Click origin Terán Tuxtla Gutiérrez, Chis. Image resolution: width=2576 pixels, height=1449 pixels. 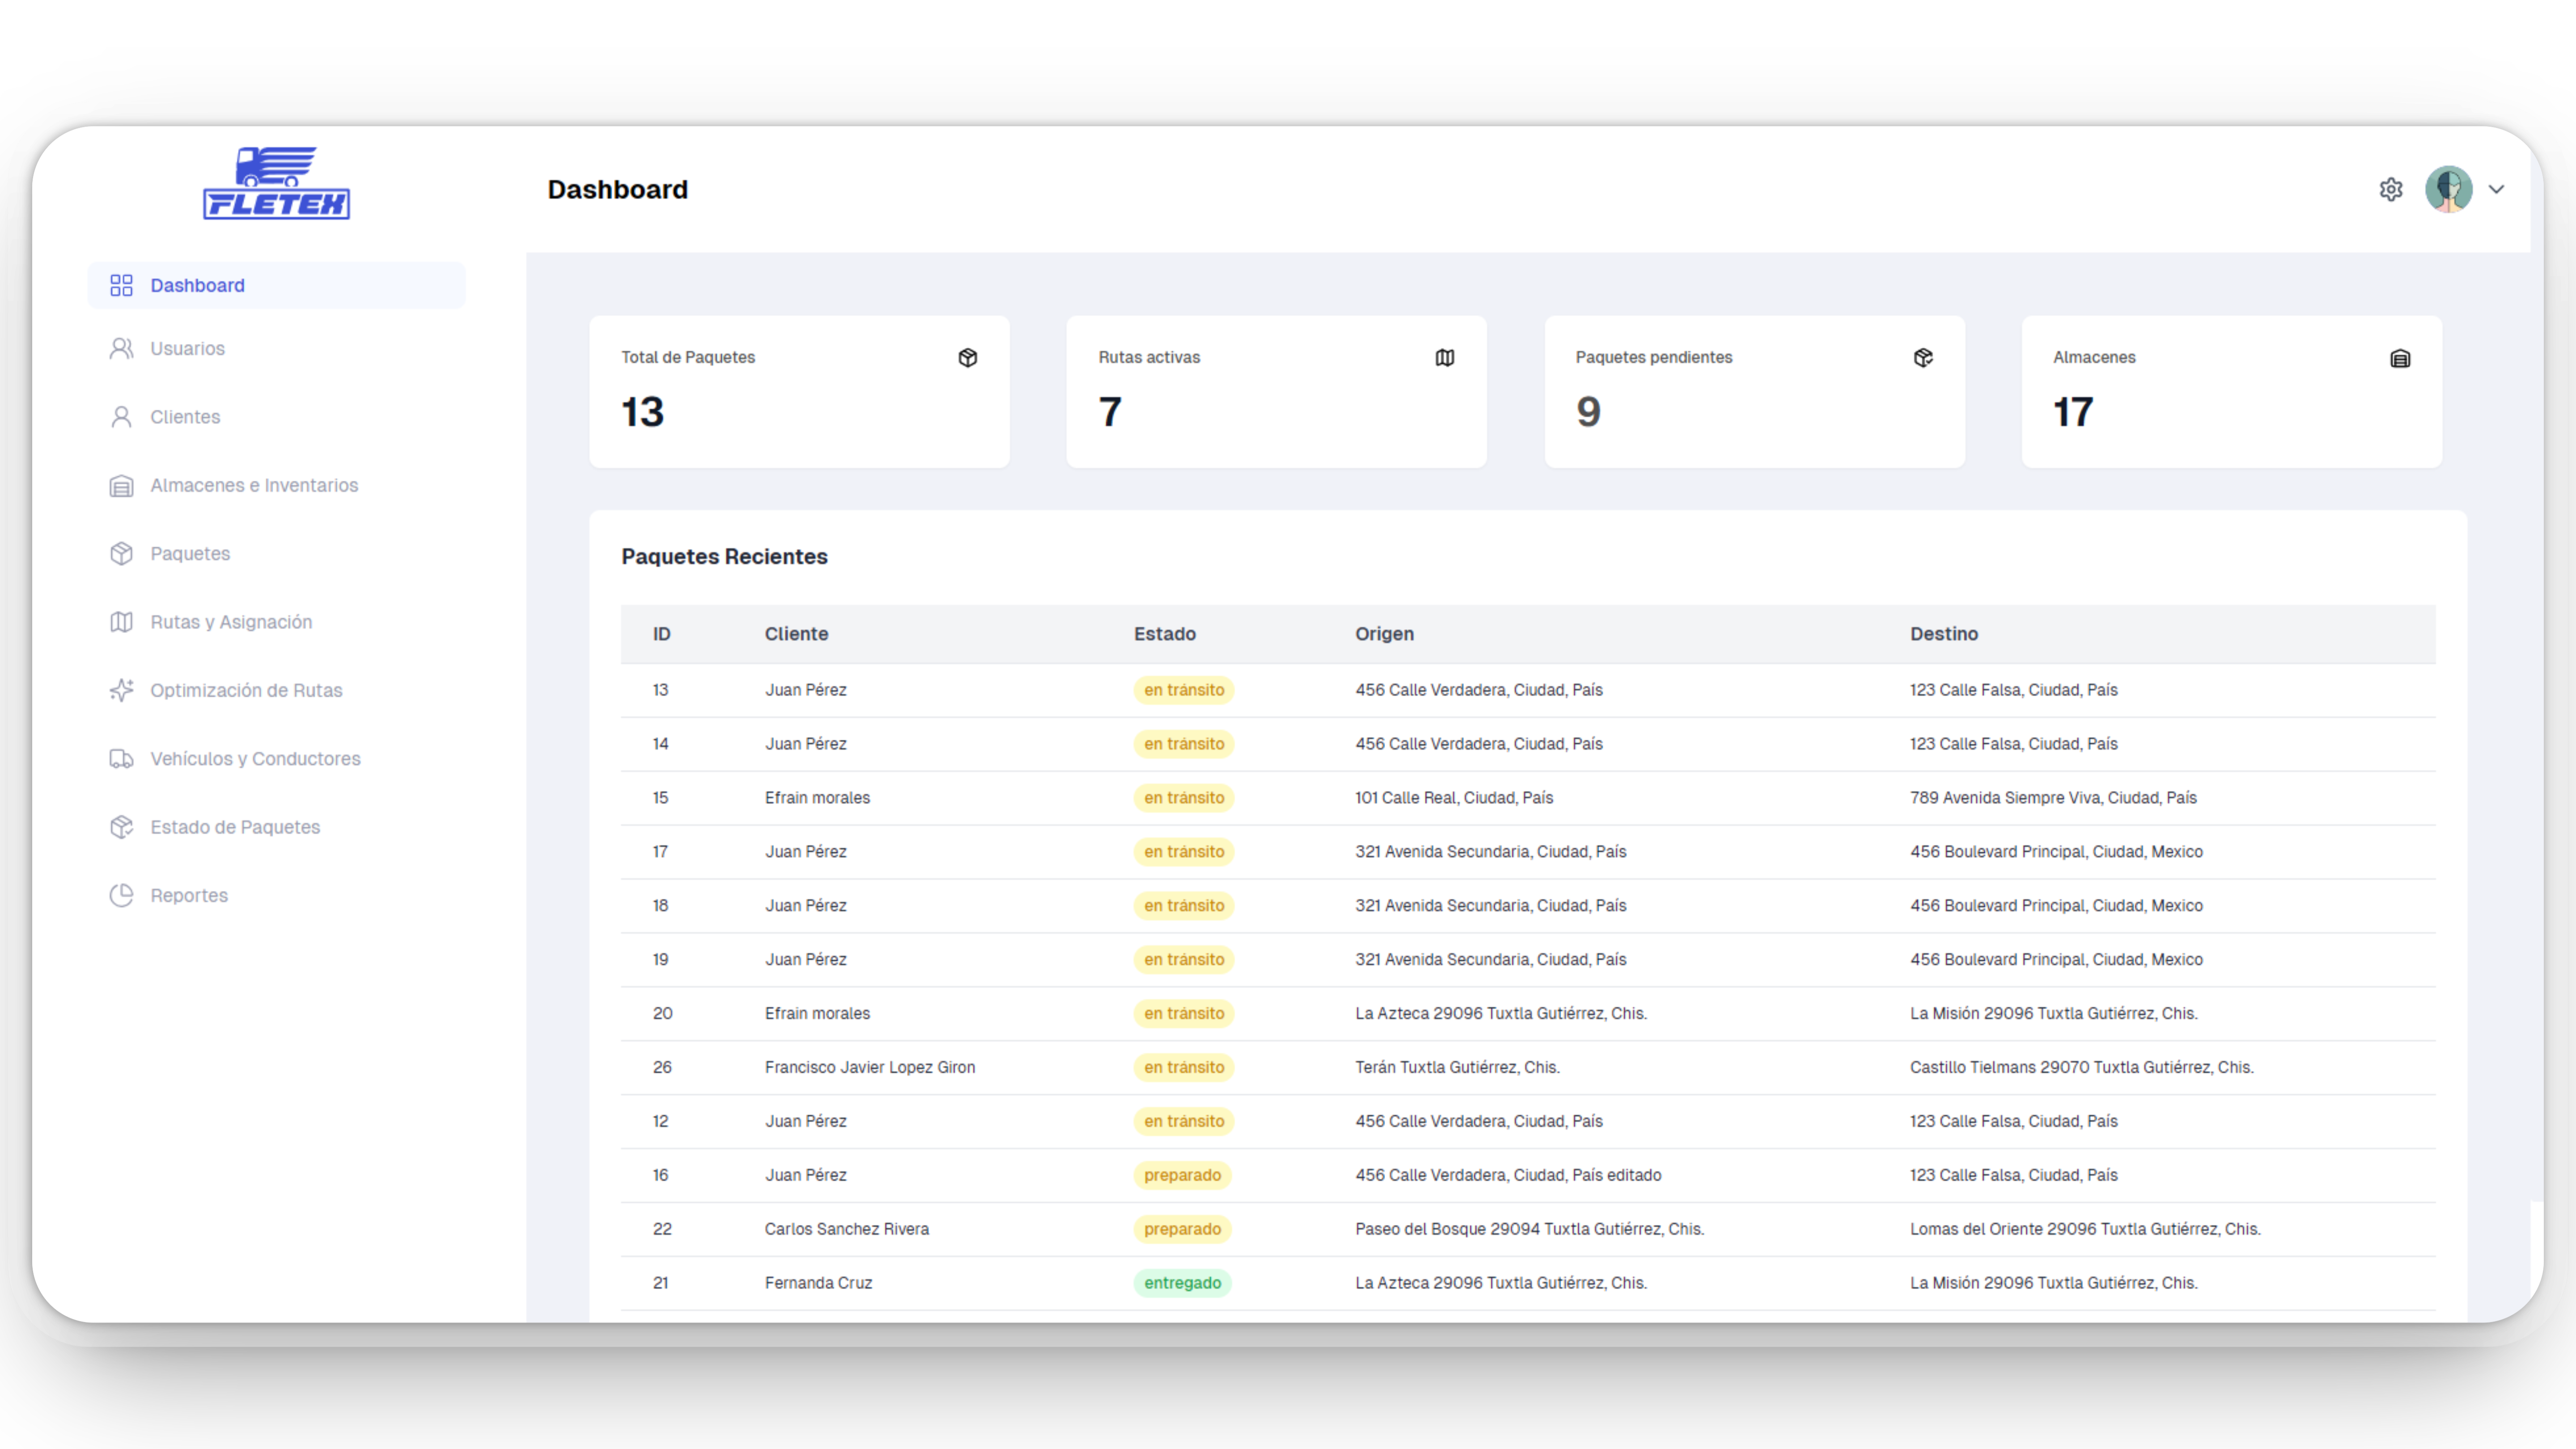point(1457,1068)
